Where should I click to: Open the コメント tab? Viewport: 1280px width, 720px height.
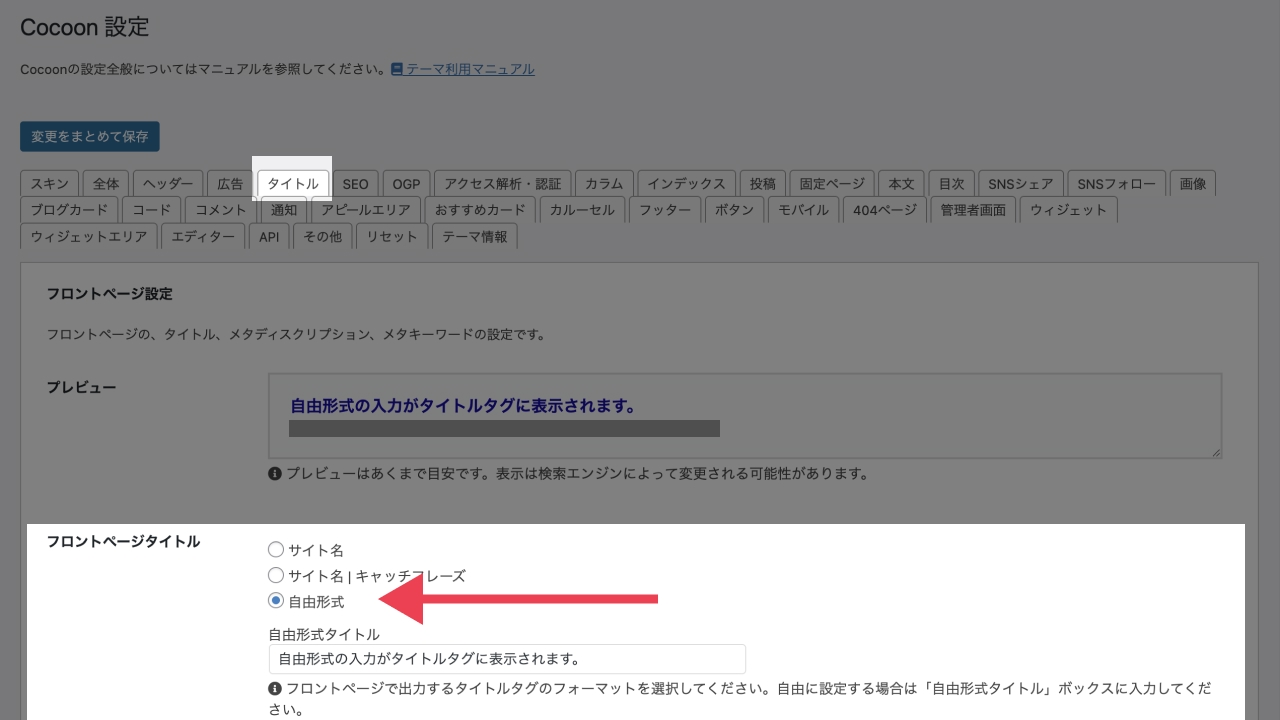point(220,210)
